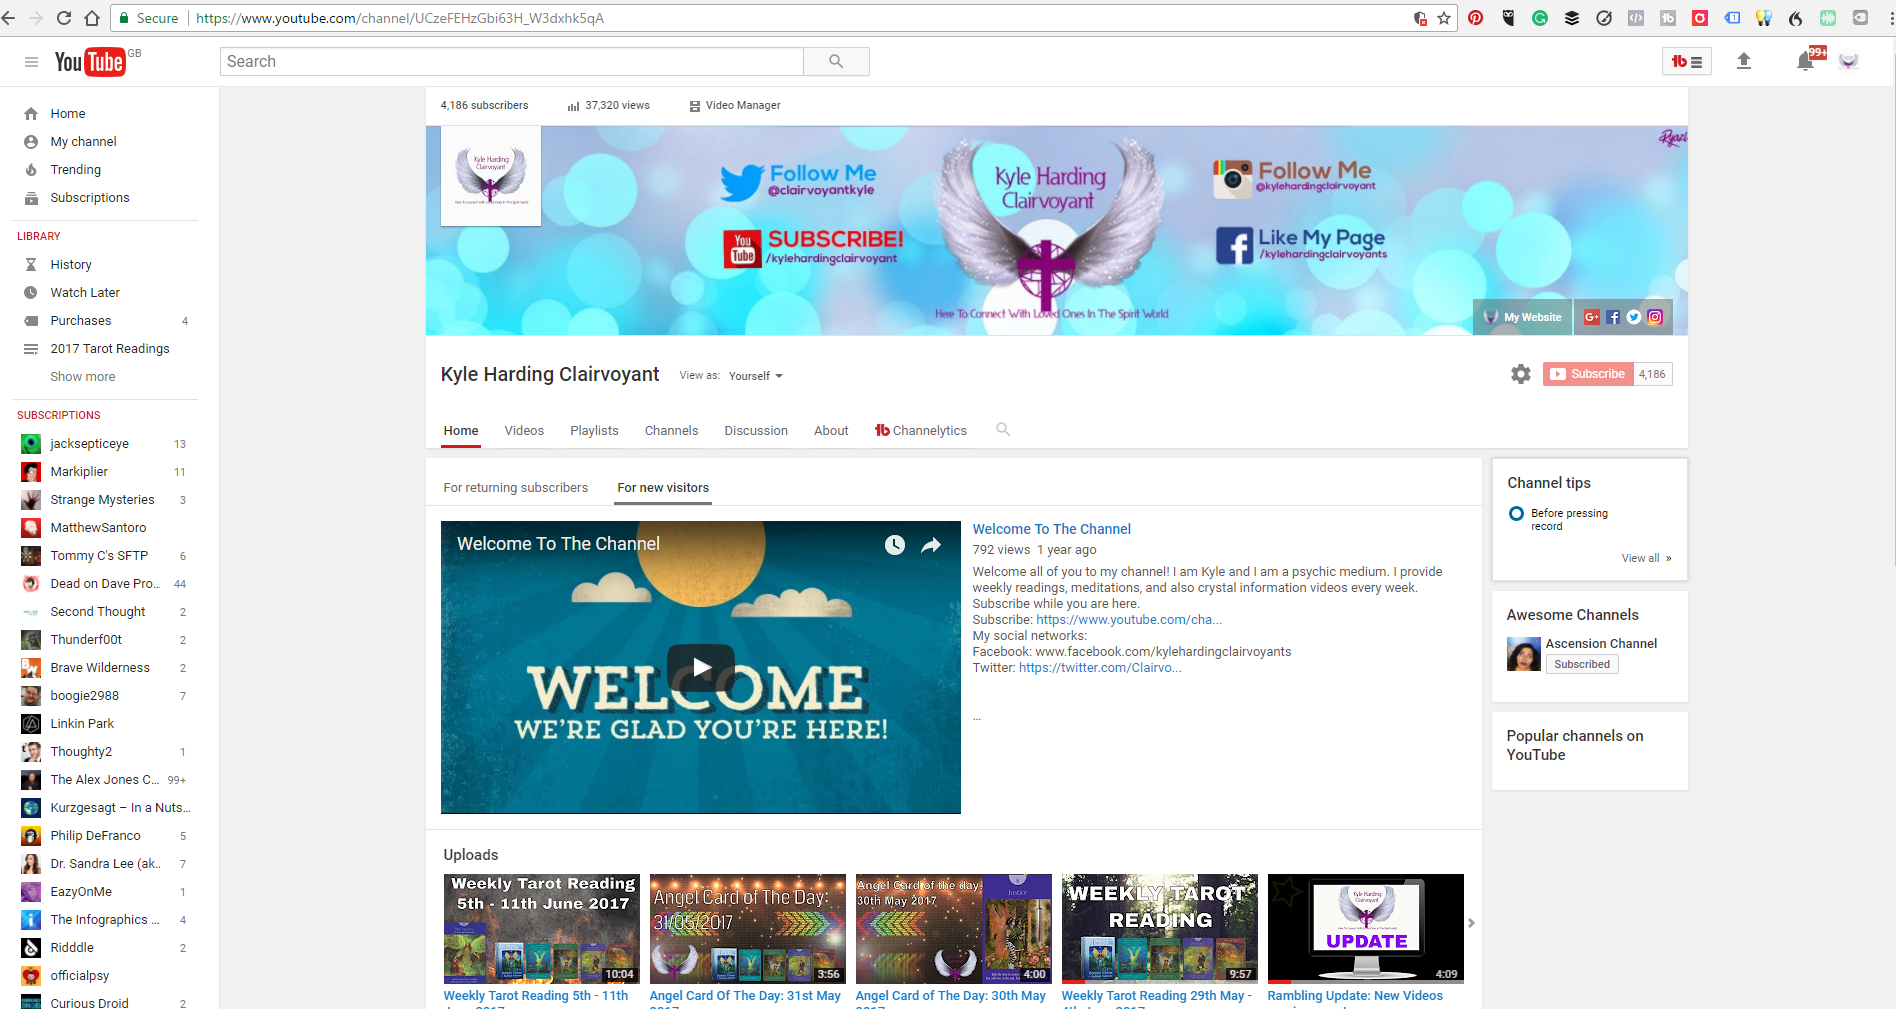
Task: Click the Twitter icon on channel banner
Action: point(1633,317)
